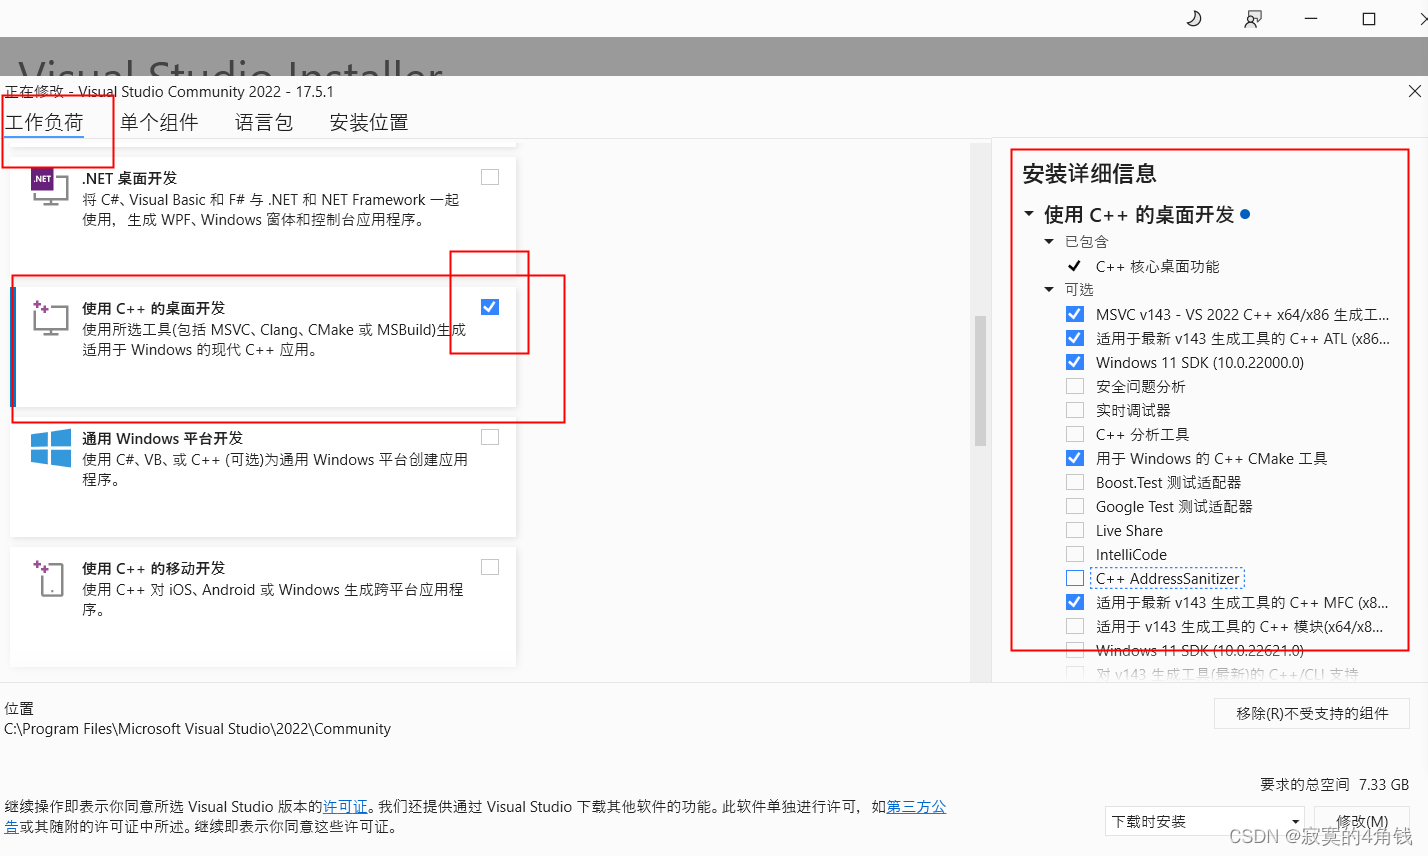
Task: Switch to the 语言包 tab
Action: (x=264, y=122)
